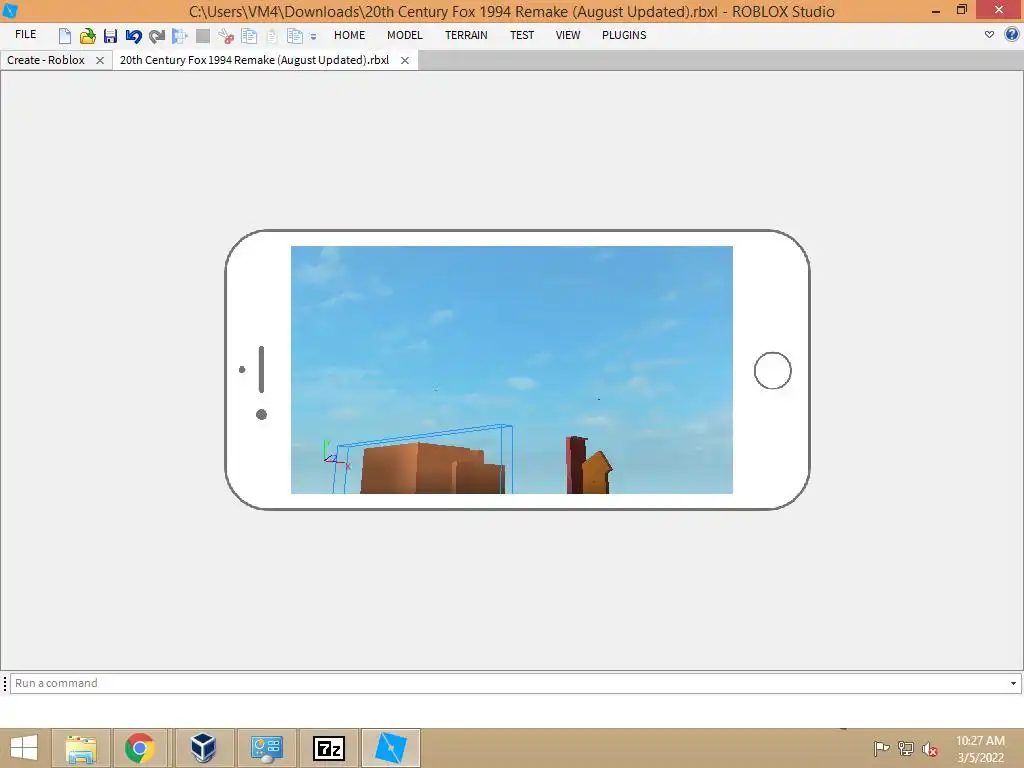Click the network tray icon
1024x768 pixels.
click(x=906, y=748)
